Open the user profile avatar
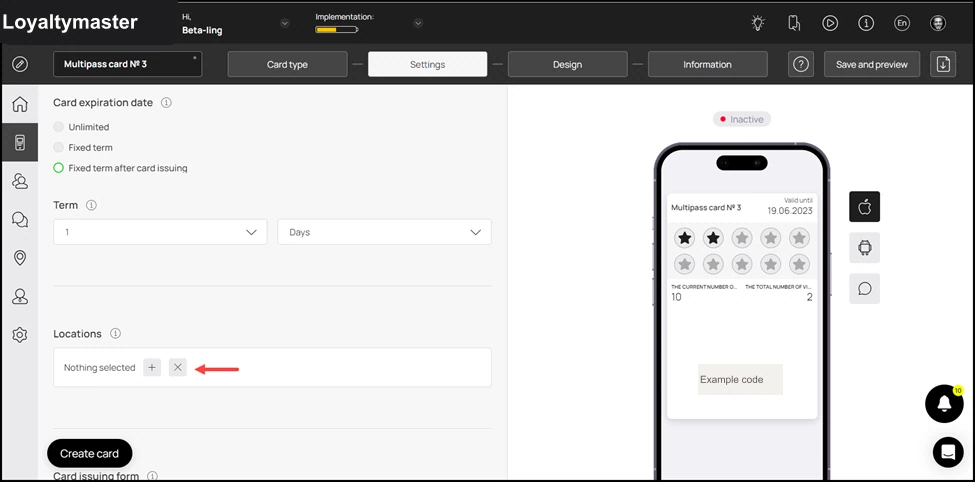 pyautogui.click(x=938, y=24)
